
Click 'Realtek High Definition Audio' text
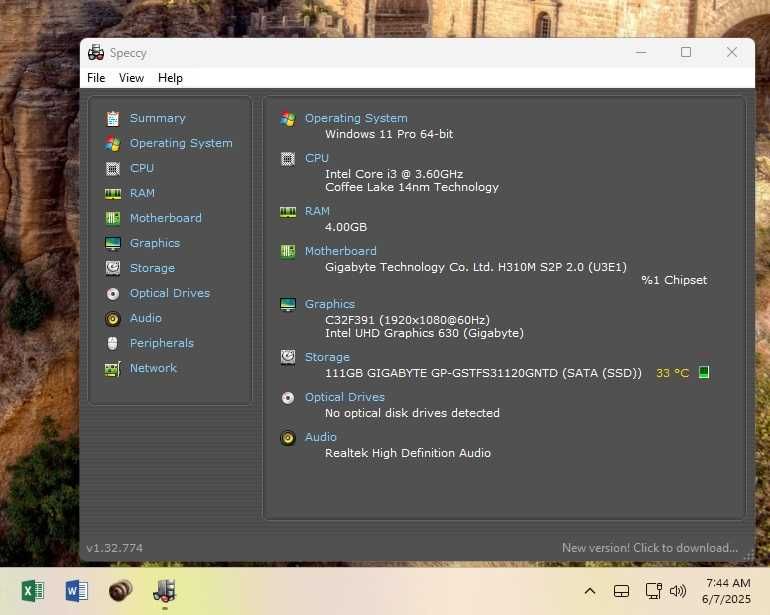pos(408,453)
